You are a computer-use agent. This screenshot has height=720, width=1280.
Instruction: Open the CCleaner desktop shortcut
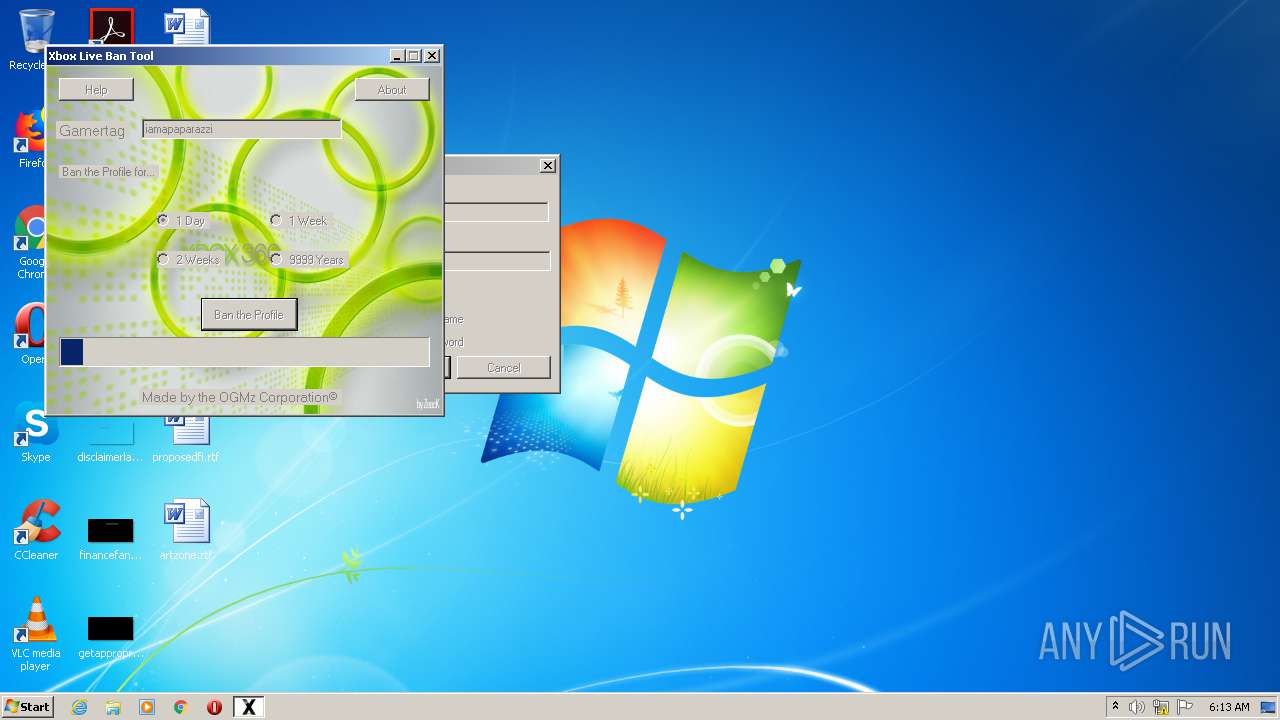coord(36,530)
